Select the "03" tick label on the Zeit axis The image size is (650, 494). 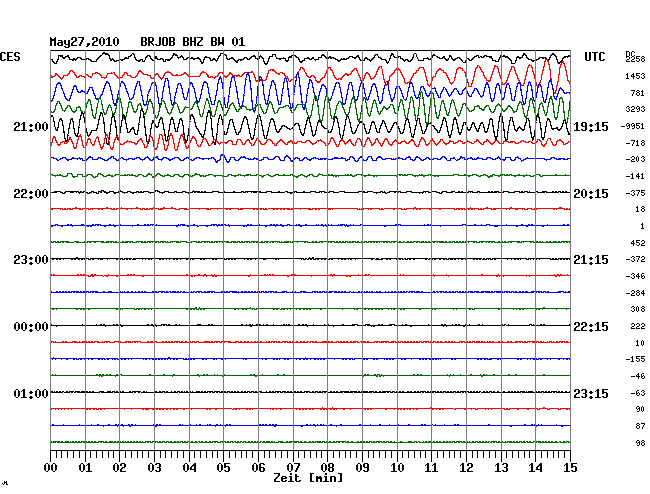tap(154, 468)
